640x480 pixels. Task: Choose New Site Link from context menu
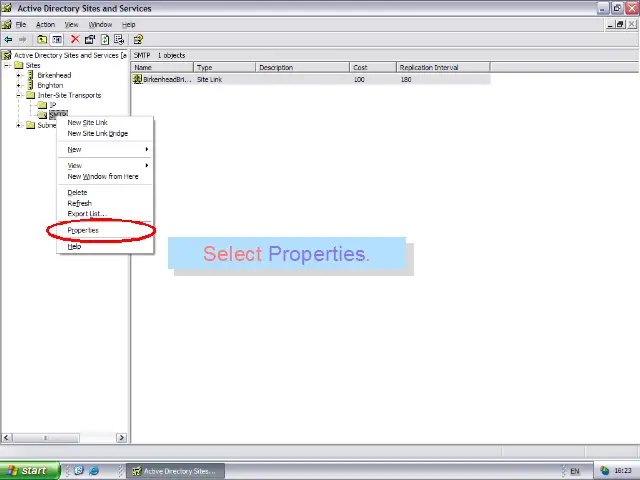pyautogui.click(x=105, y=122)
